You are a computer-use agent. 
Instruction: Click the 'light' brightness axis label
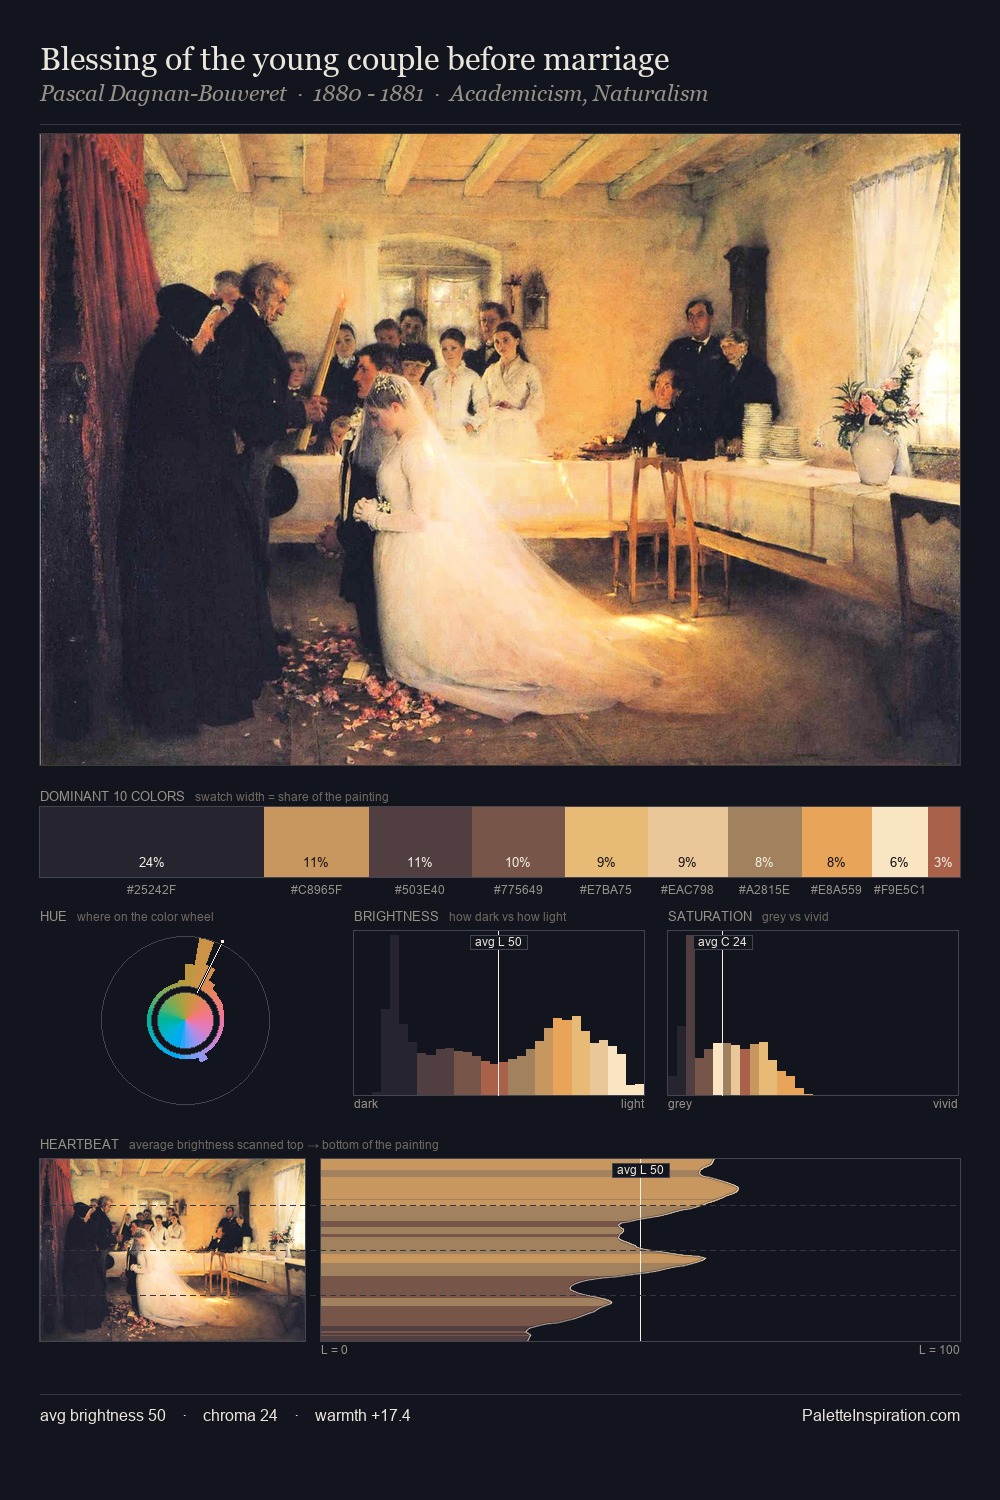pyautogui.click(x=632, y=1104)
